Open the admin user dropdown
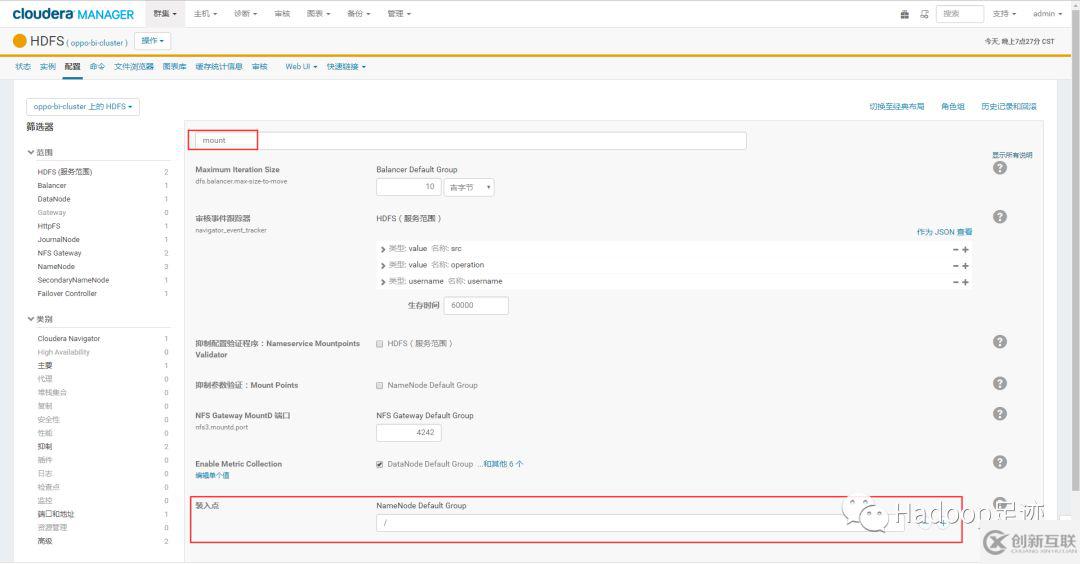1080x564 pixels. [x=1048, y=14]
